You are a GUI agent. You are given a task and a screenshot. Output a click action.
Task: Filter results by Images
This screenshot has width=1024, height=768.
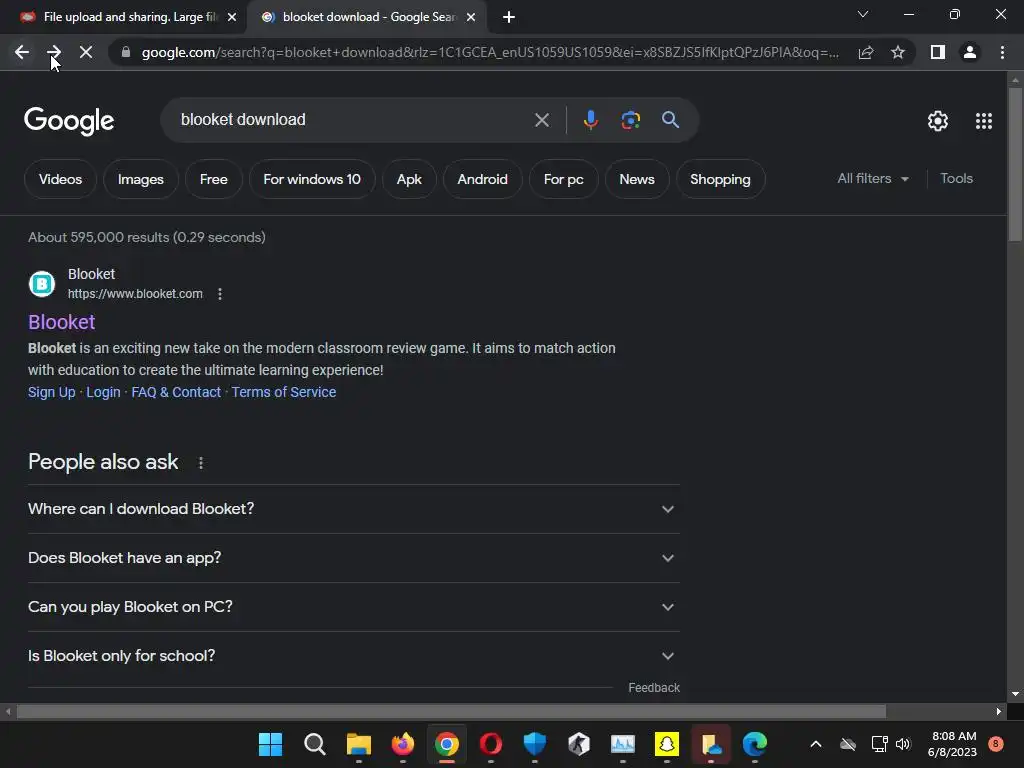click(140, 179)
